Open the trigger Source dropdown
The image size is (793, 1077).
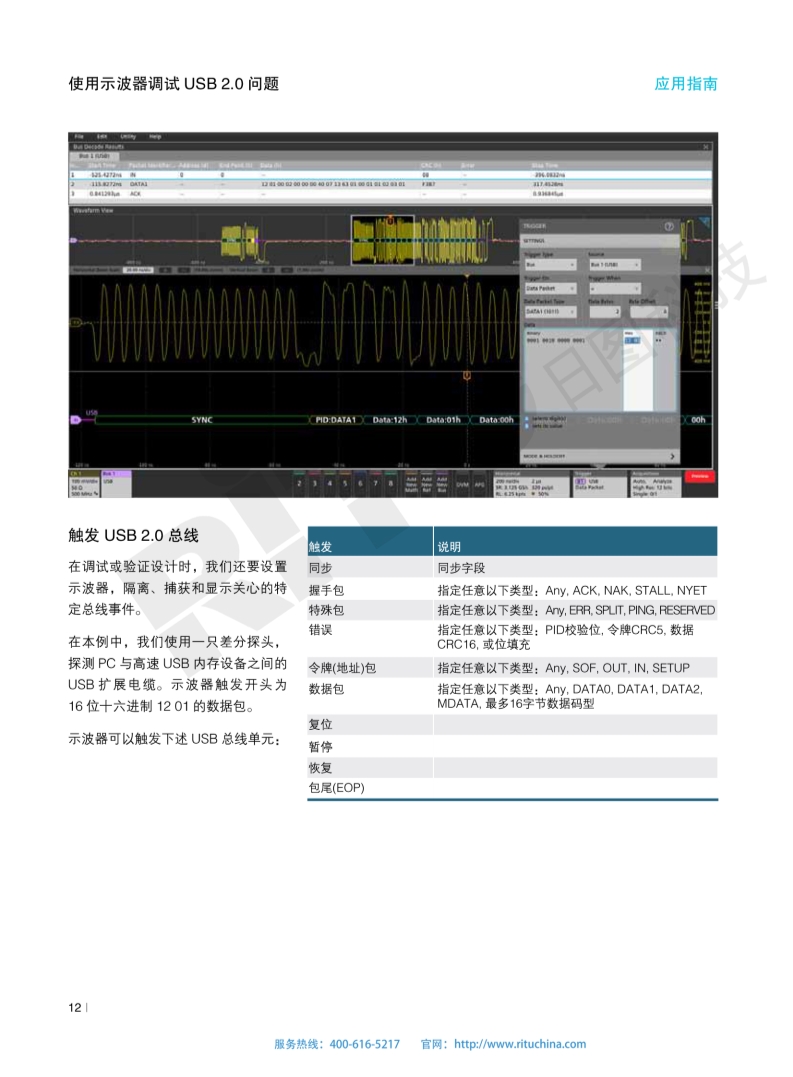click(x=614, y=264)
